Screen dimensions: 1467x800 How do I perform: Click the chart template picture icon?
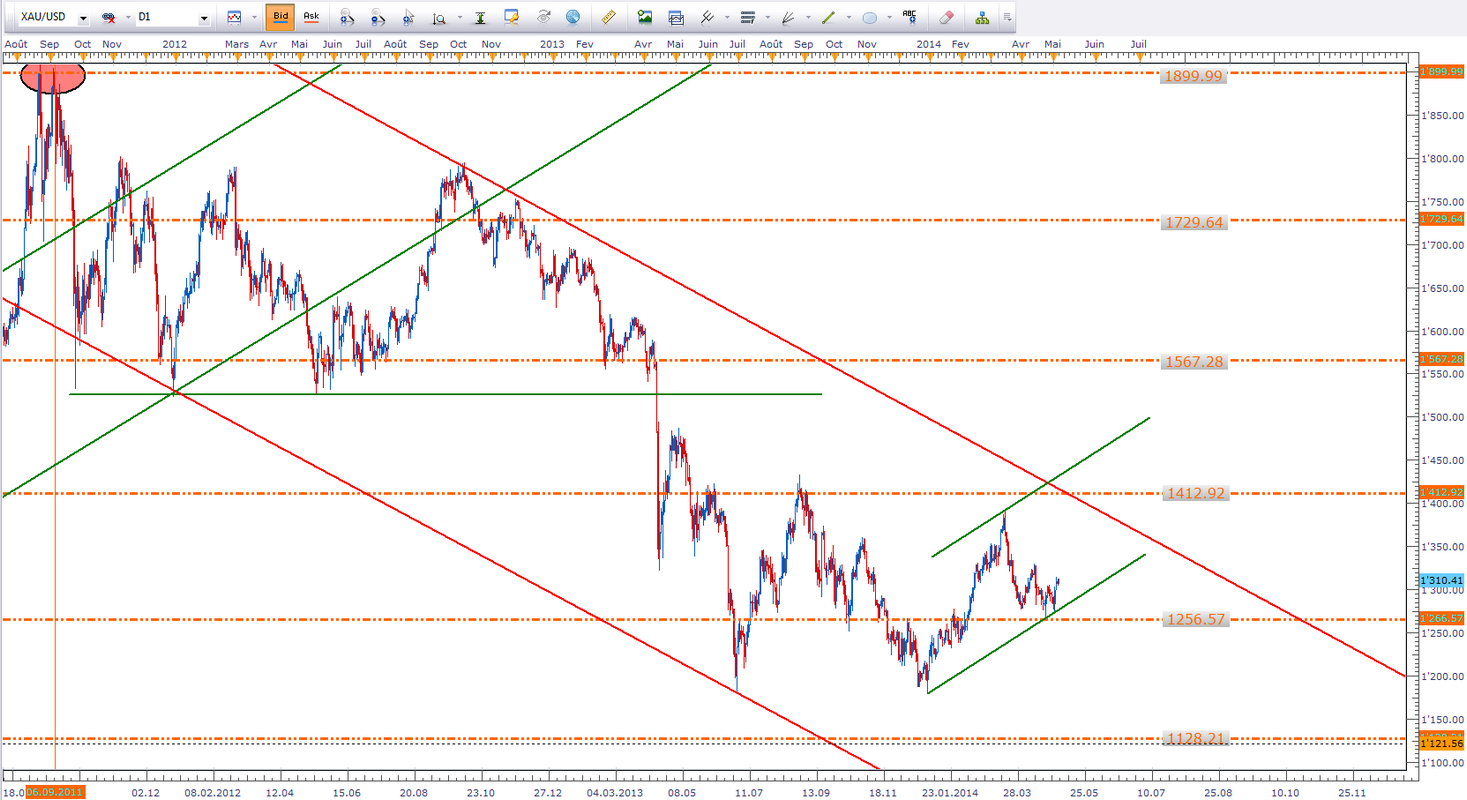click(x=676, y=17)
